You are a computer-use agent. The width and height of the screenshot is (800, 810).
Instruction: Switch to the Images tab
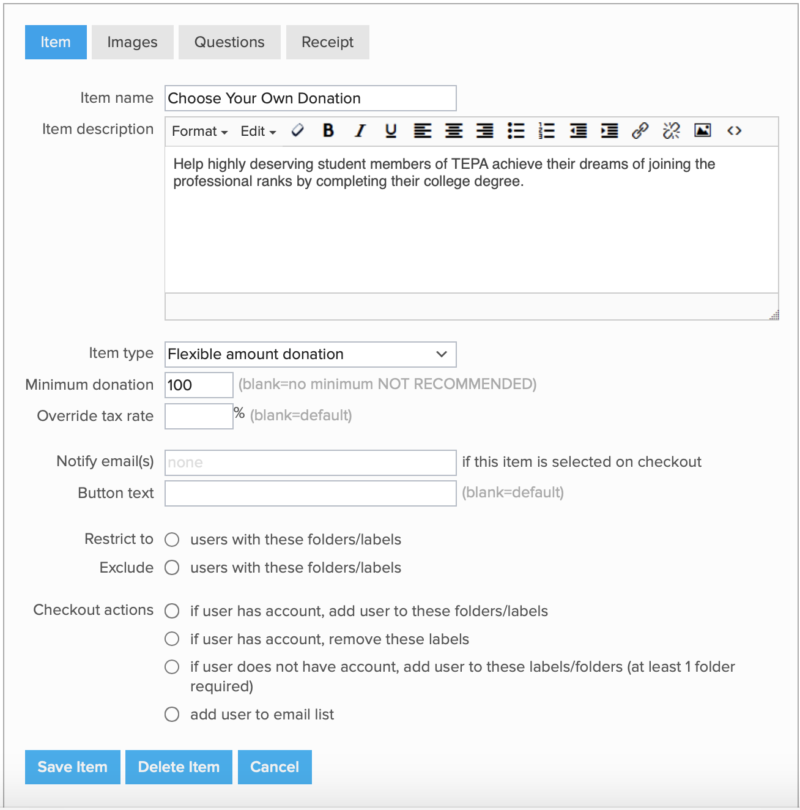(132, 42)
